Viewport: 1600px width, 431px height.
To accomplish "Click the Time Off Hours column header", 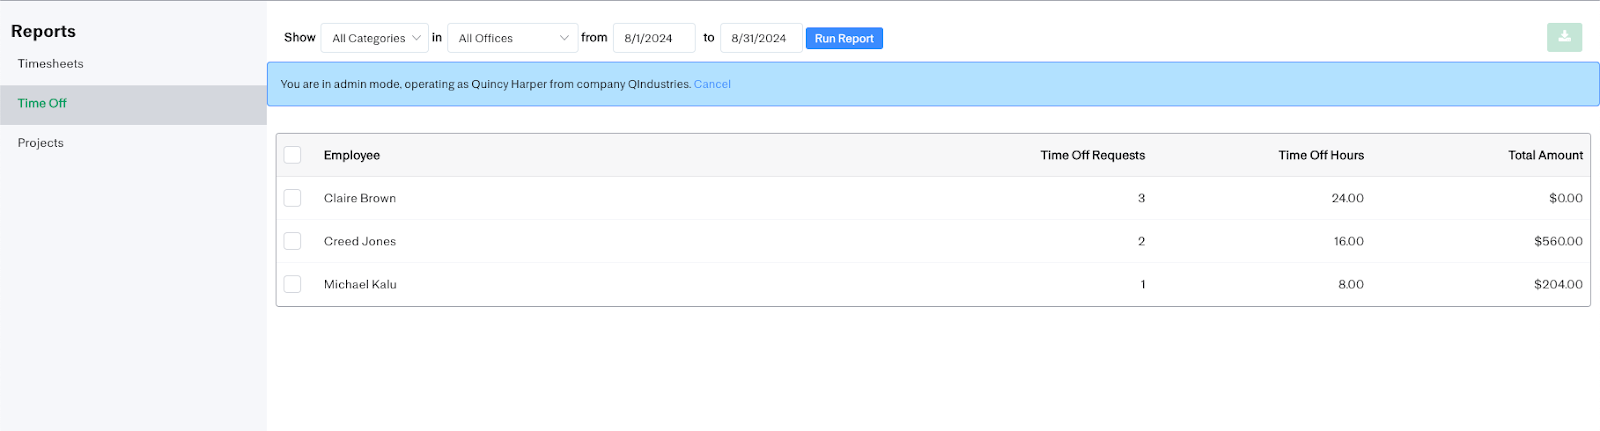I will coord(1321,155).
